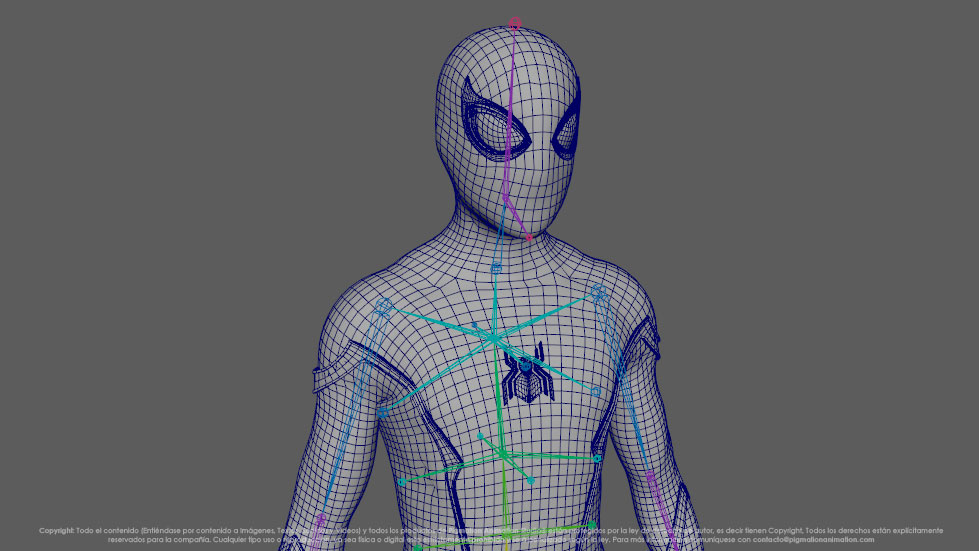Screen dimensions: 979x551
Task: Click the bold Copyright label in the footer
Action: tap(56, 530)
